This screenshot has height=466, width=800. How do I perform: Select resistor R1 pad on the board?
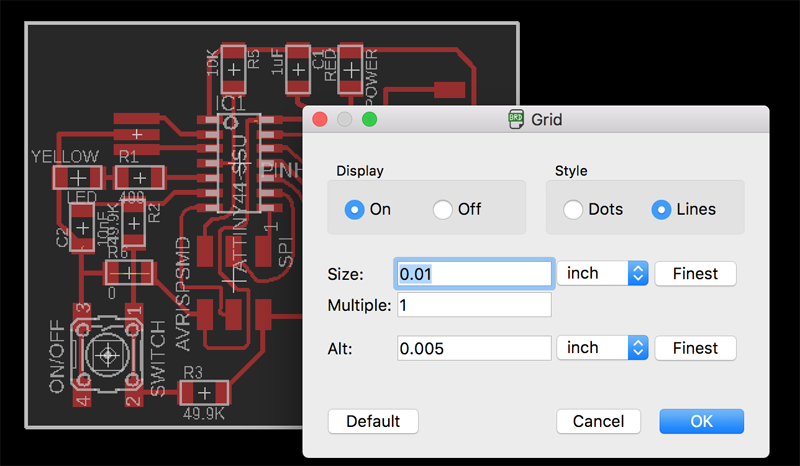coord(139,178)
